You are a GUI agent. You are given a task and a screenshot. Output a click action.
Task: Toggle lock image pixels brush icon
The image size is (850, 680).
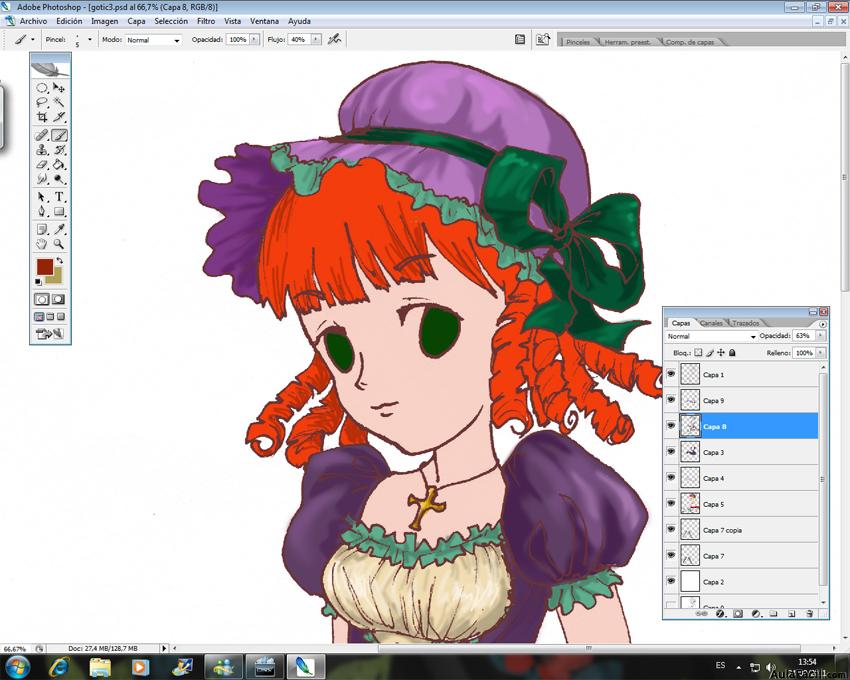710,352
